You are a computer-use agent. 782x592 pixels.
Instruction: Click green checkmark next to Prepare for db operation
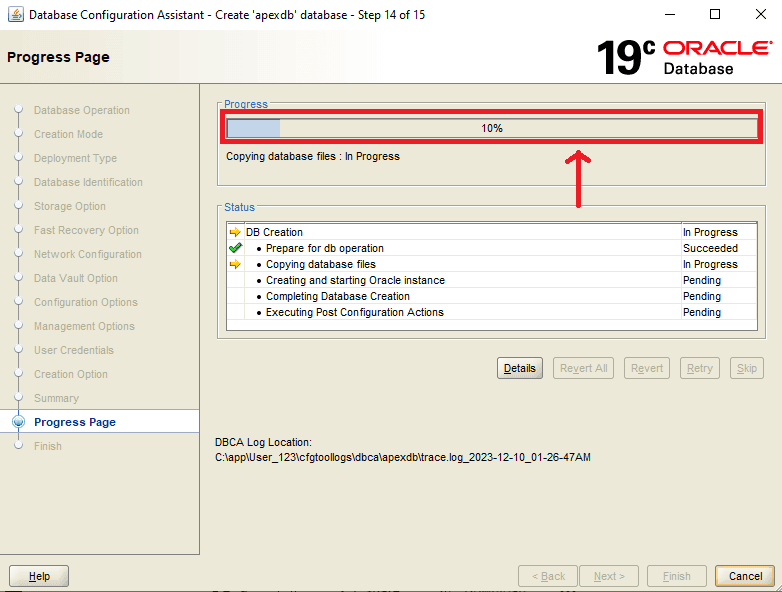pos(235,248)
